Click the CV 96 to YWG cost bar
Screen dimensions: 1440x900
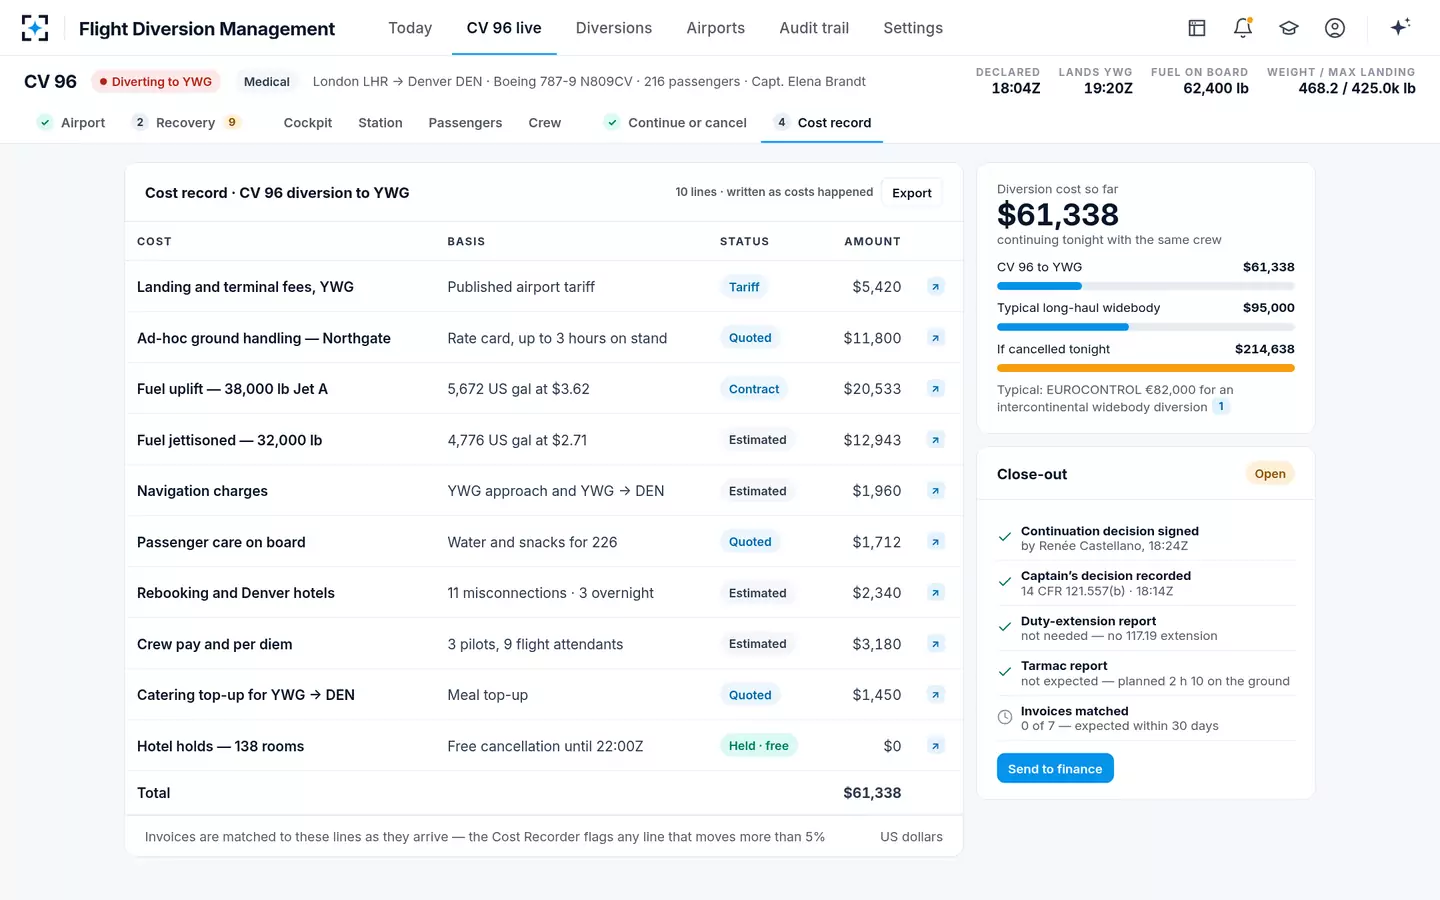(1145, 286)
